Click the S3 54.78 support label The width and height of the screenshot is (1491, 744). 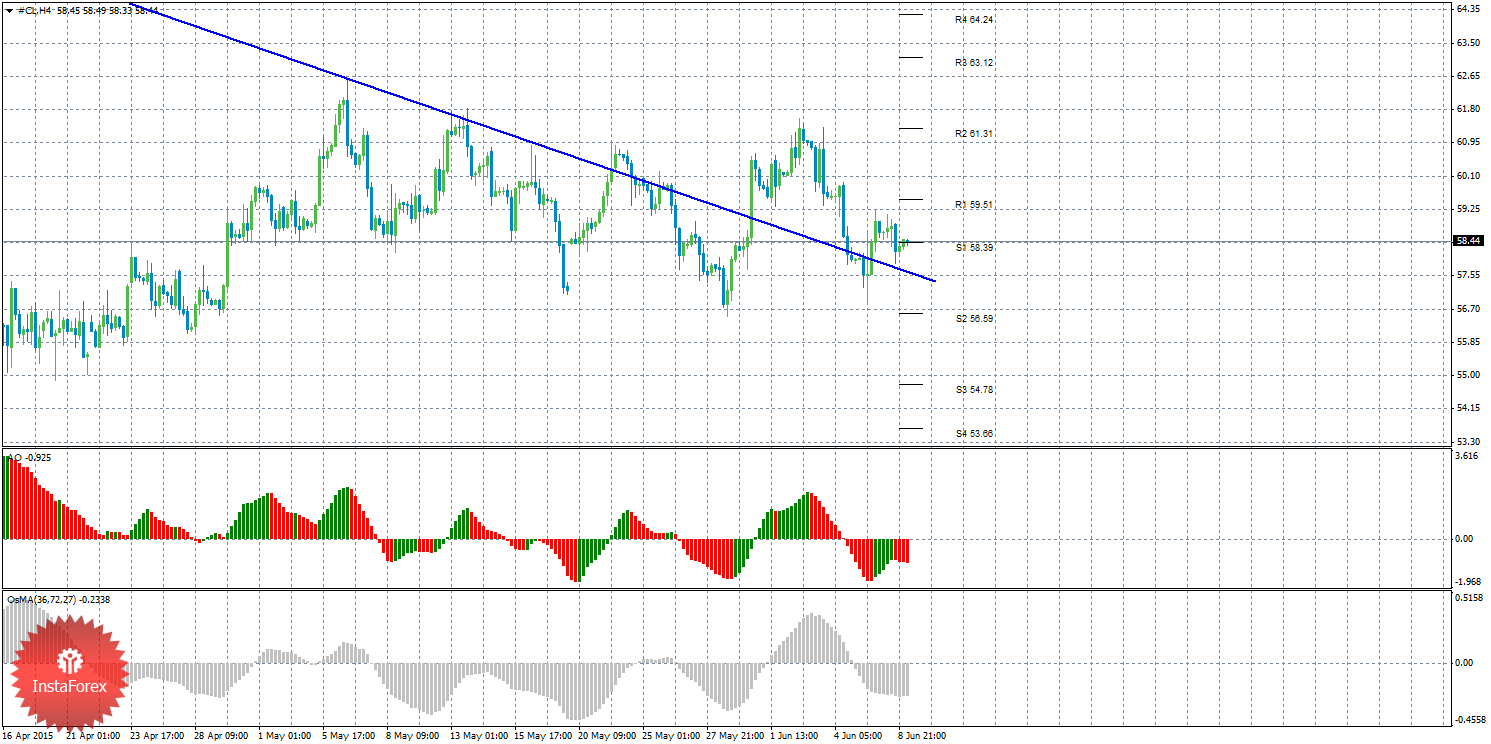point(974,389)
